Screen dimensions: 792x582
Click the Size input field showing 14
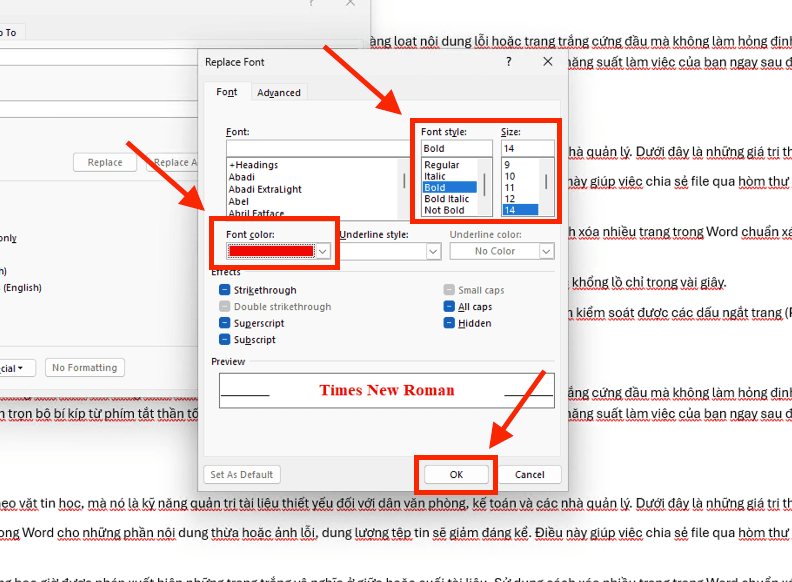tap(527, 149)
